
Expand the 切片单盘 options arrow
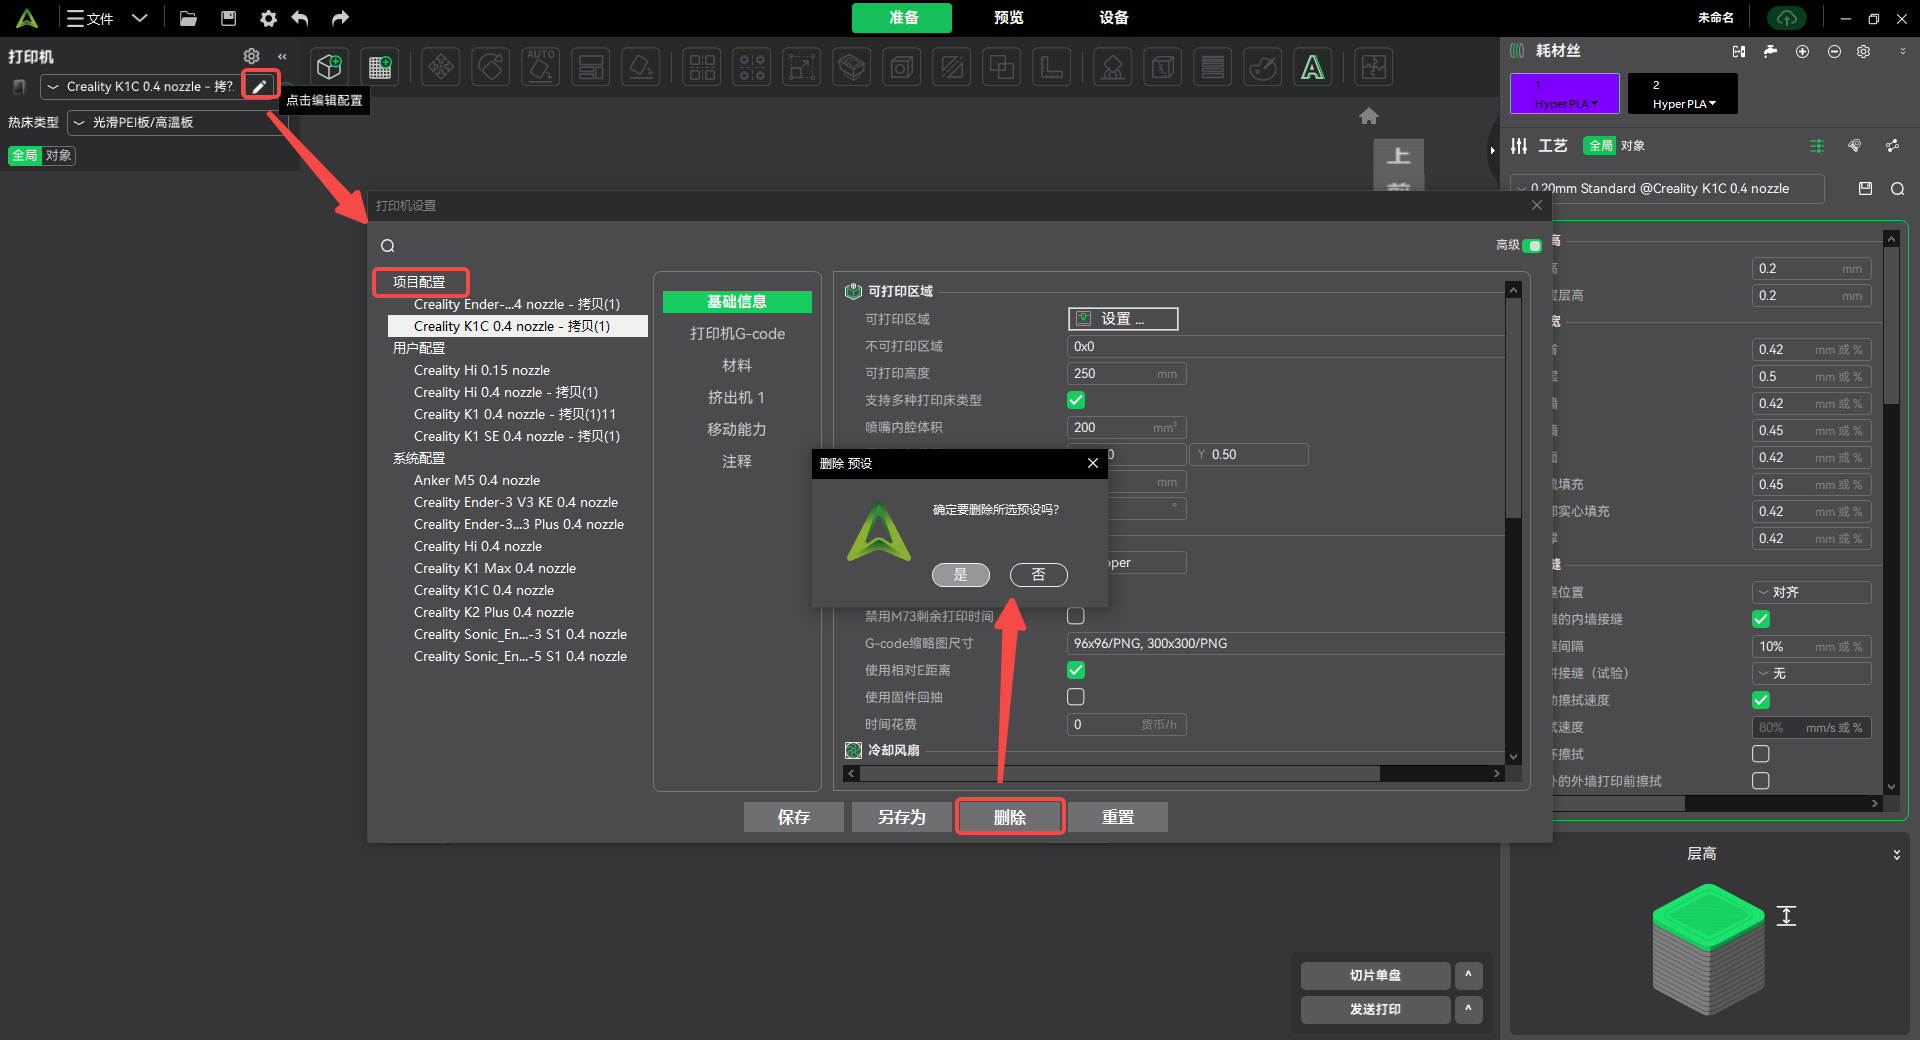pyautogui.click(x=1468, y=975)
